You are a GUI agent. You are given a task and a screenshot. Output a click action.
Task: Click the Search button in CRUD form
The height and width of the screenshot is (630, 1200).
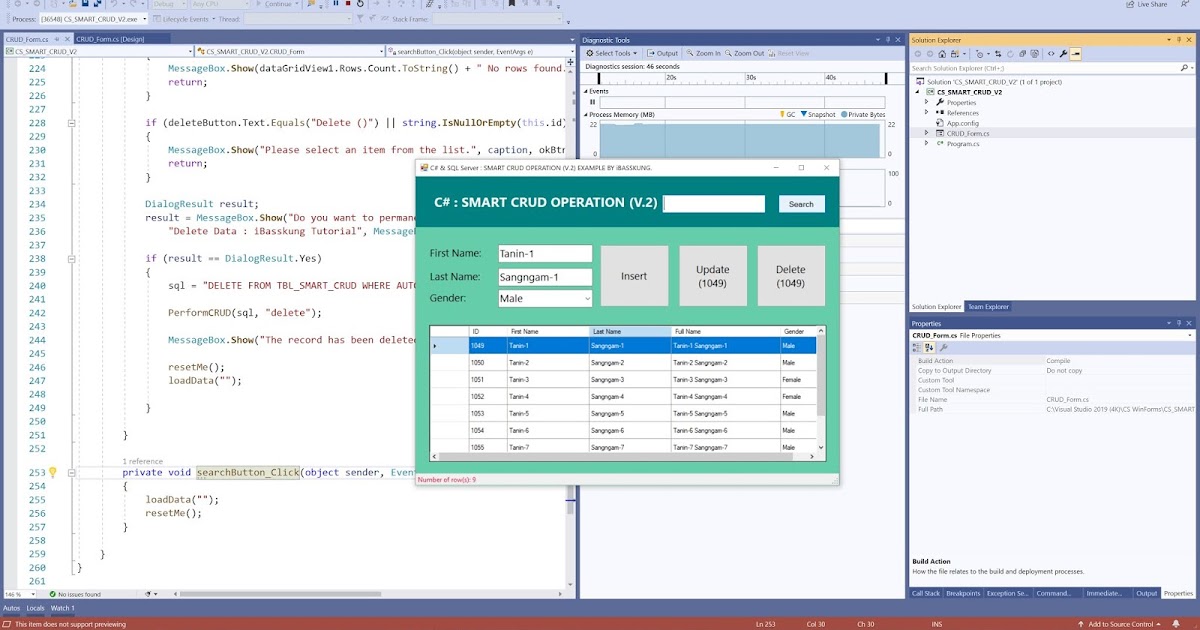[x=801, y=203]
